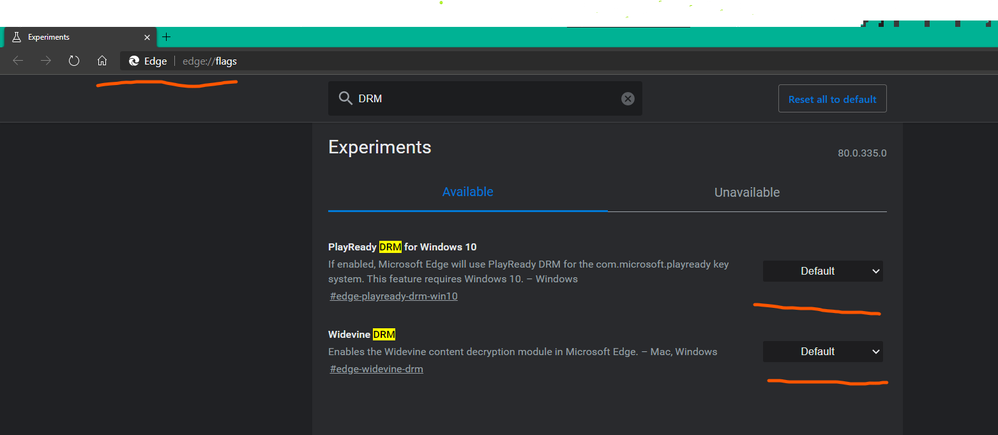Click the browser Back arrow
Image resolution: width=998 pixels, height=435 pixels.
click(x=18, y=61)
